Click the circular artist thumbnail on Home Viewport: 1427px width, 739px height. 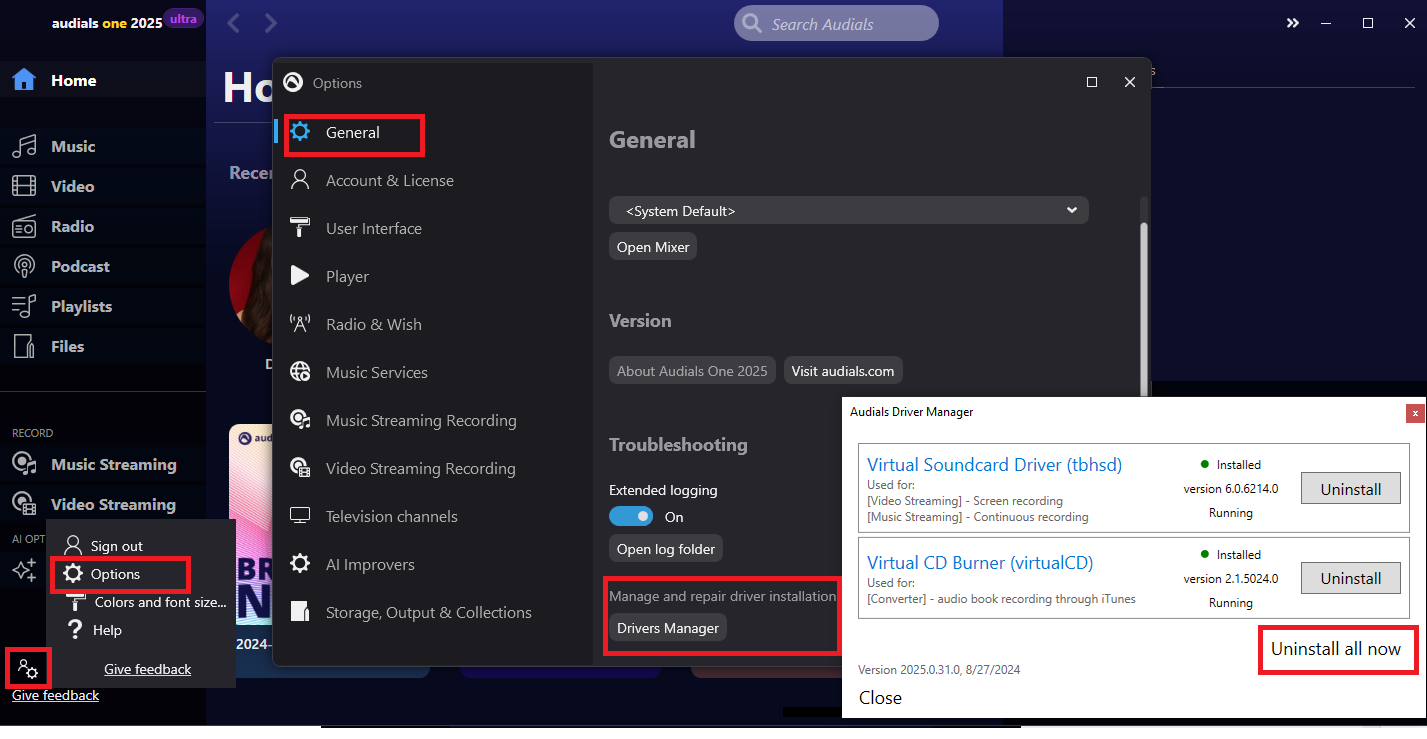click(x=251, y=285)
